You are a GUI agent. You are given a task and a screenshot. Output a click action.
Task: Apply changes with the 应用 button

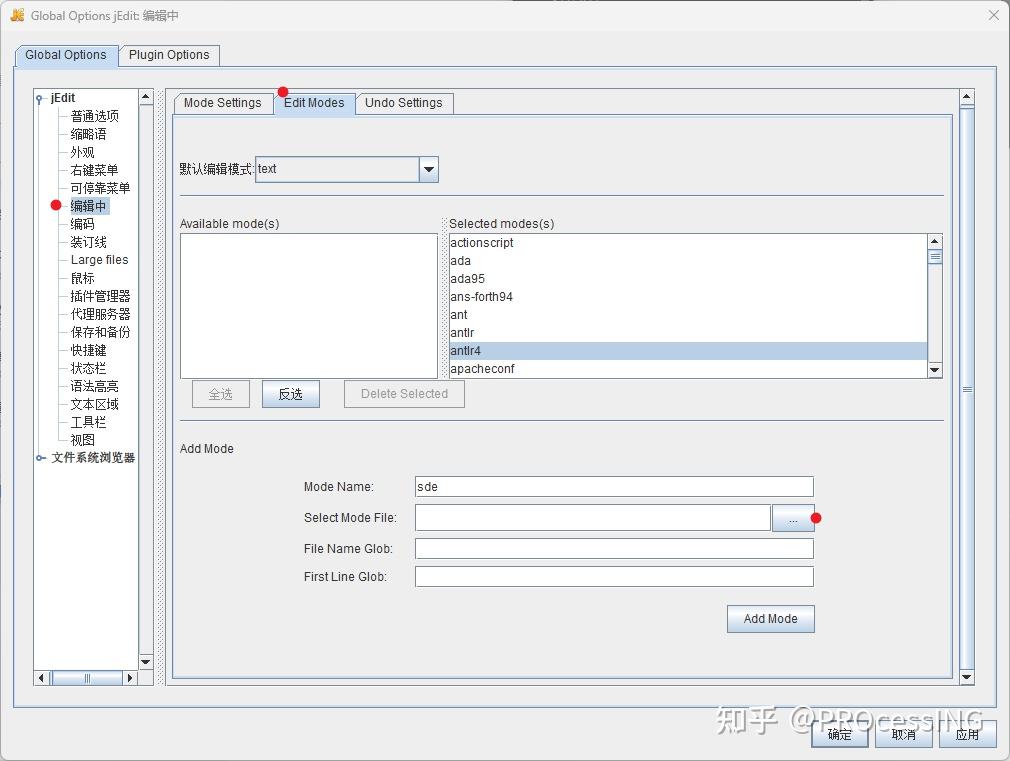click(966, 733)
